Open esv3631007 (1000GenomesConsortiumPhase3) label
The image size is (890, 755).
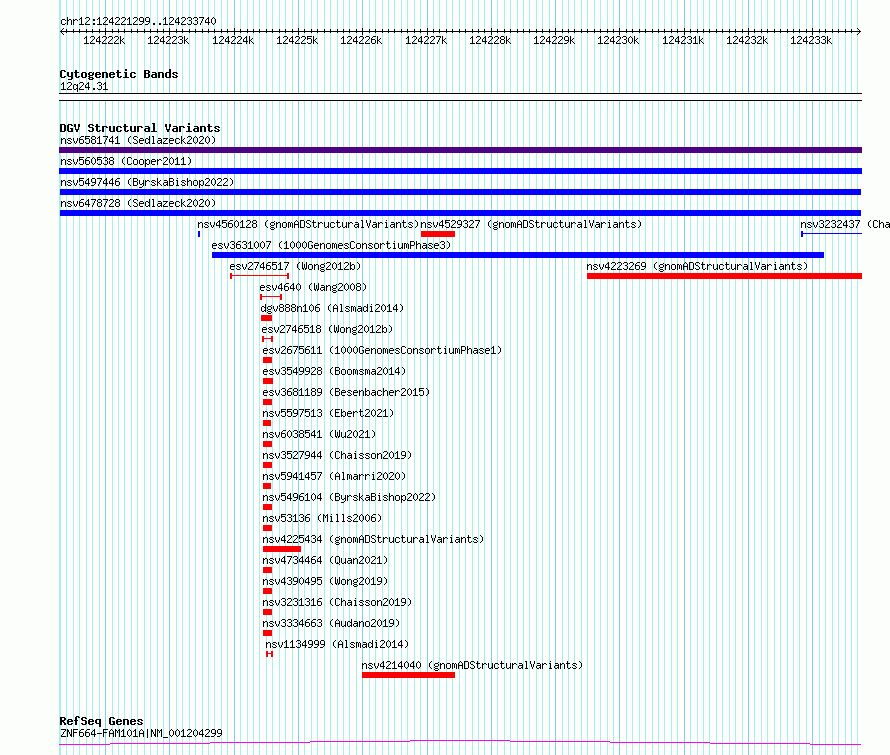331,245
